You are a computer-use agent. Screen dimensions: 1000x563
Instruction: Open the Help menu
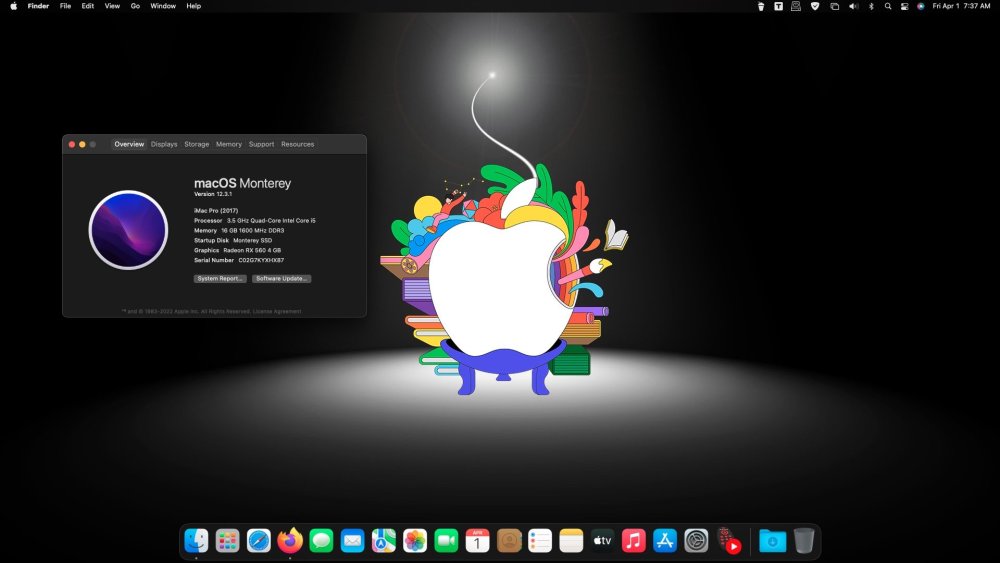pos(194,6)
